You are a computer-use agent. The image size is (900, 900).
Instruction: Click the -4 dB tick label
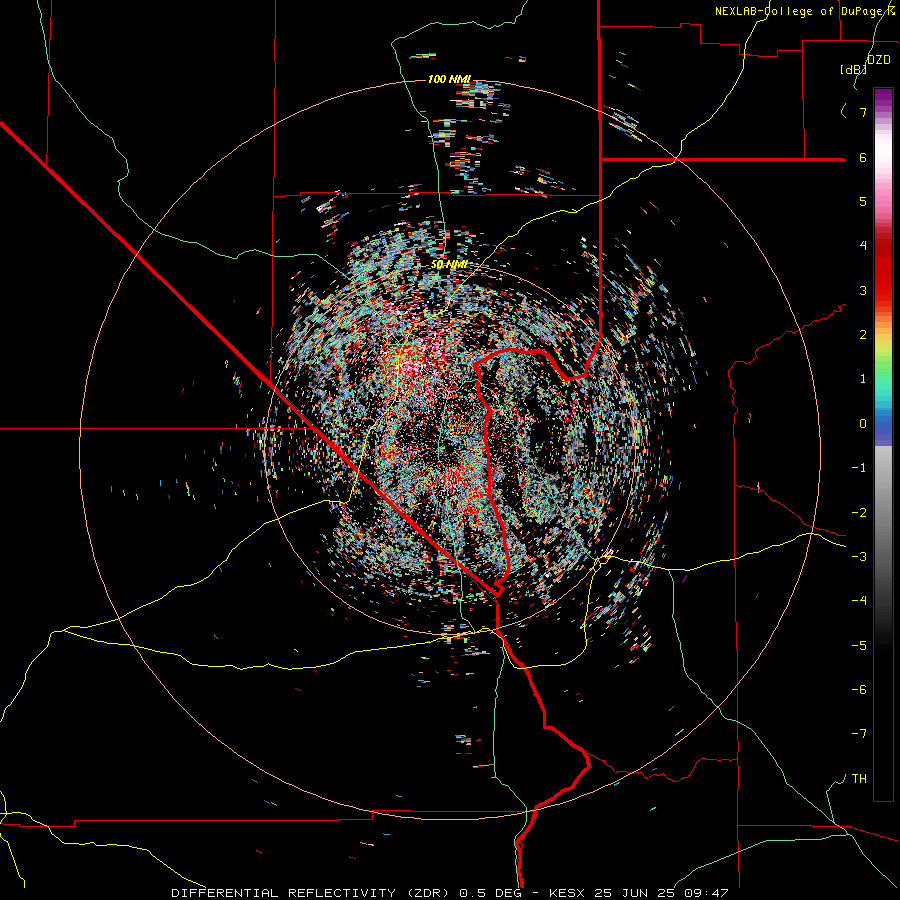859,601
